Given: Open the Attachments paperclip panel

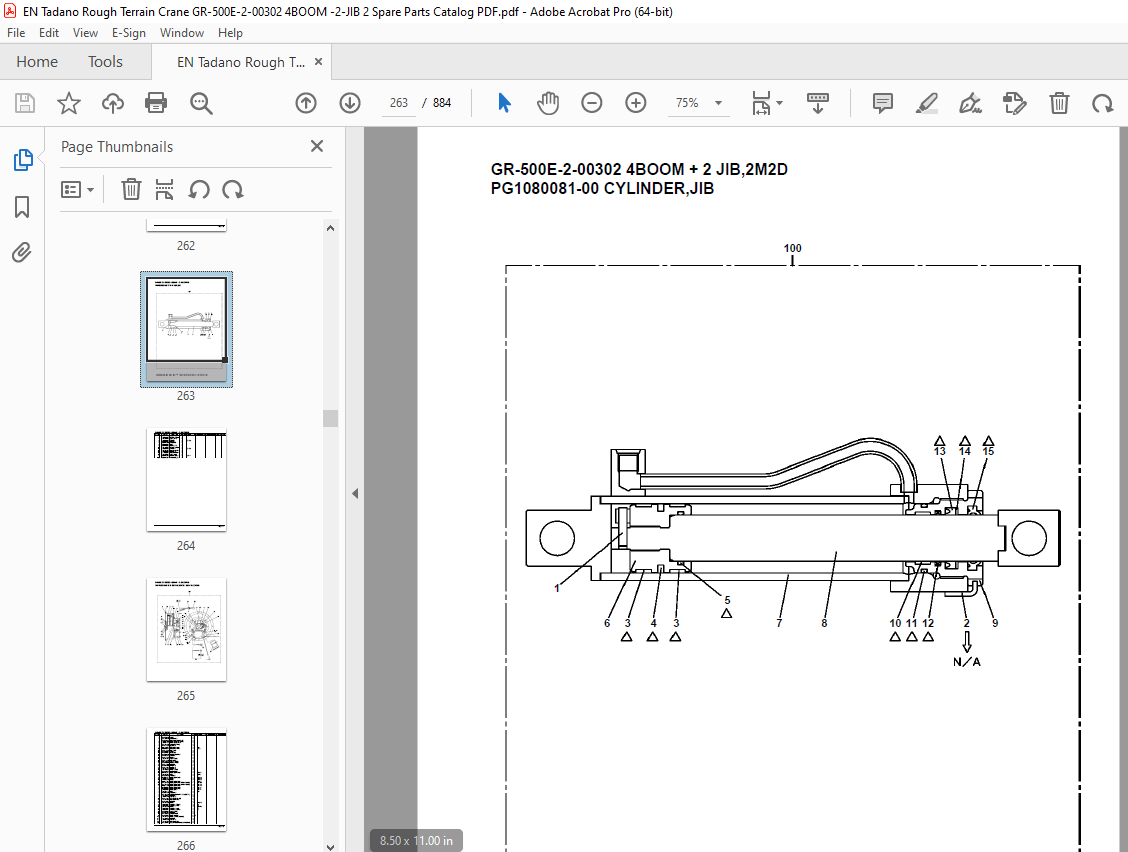Looking at the screenshot, I should click(22, 253).
